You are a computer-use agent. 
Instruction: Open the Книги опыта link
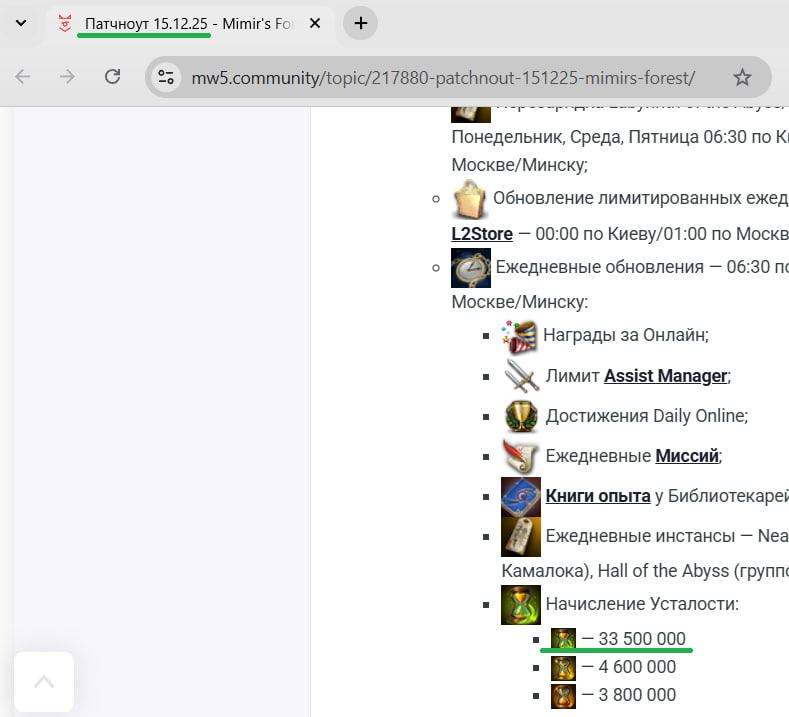pyautogui.click(x=598, y=496)
